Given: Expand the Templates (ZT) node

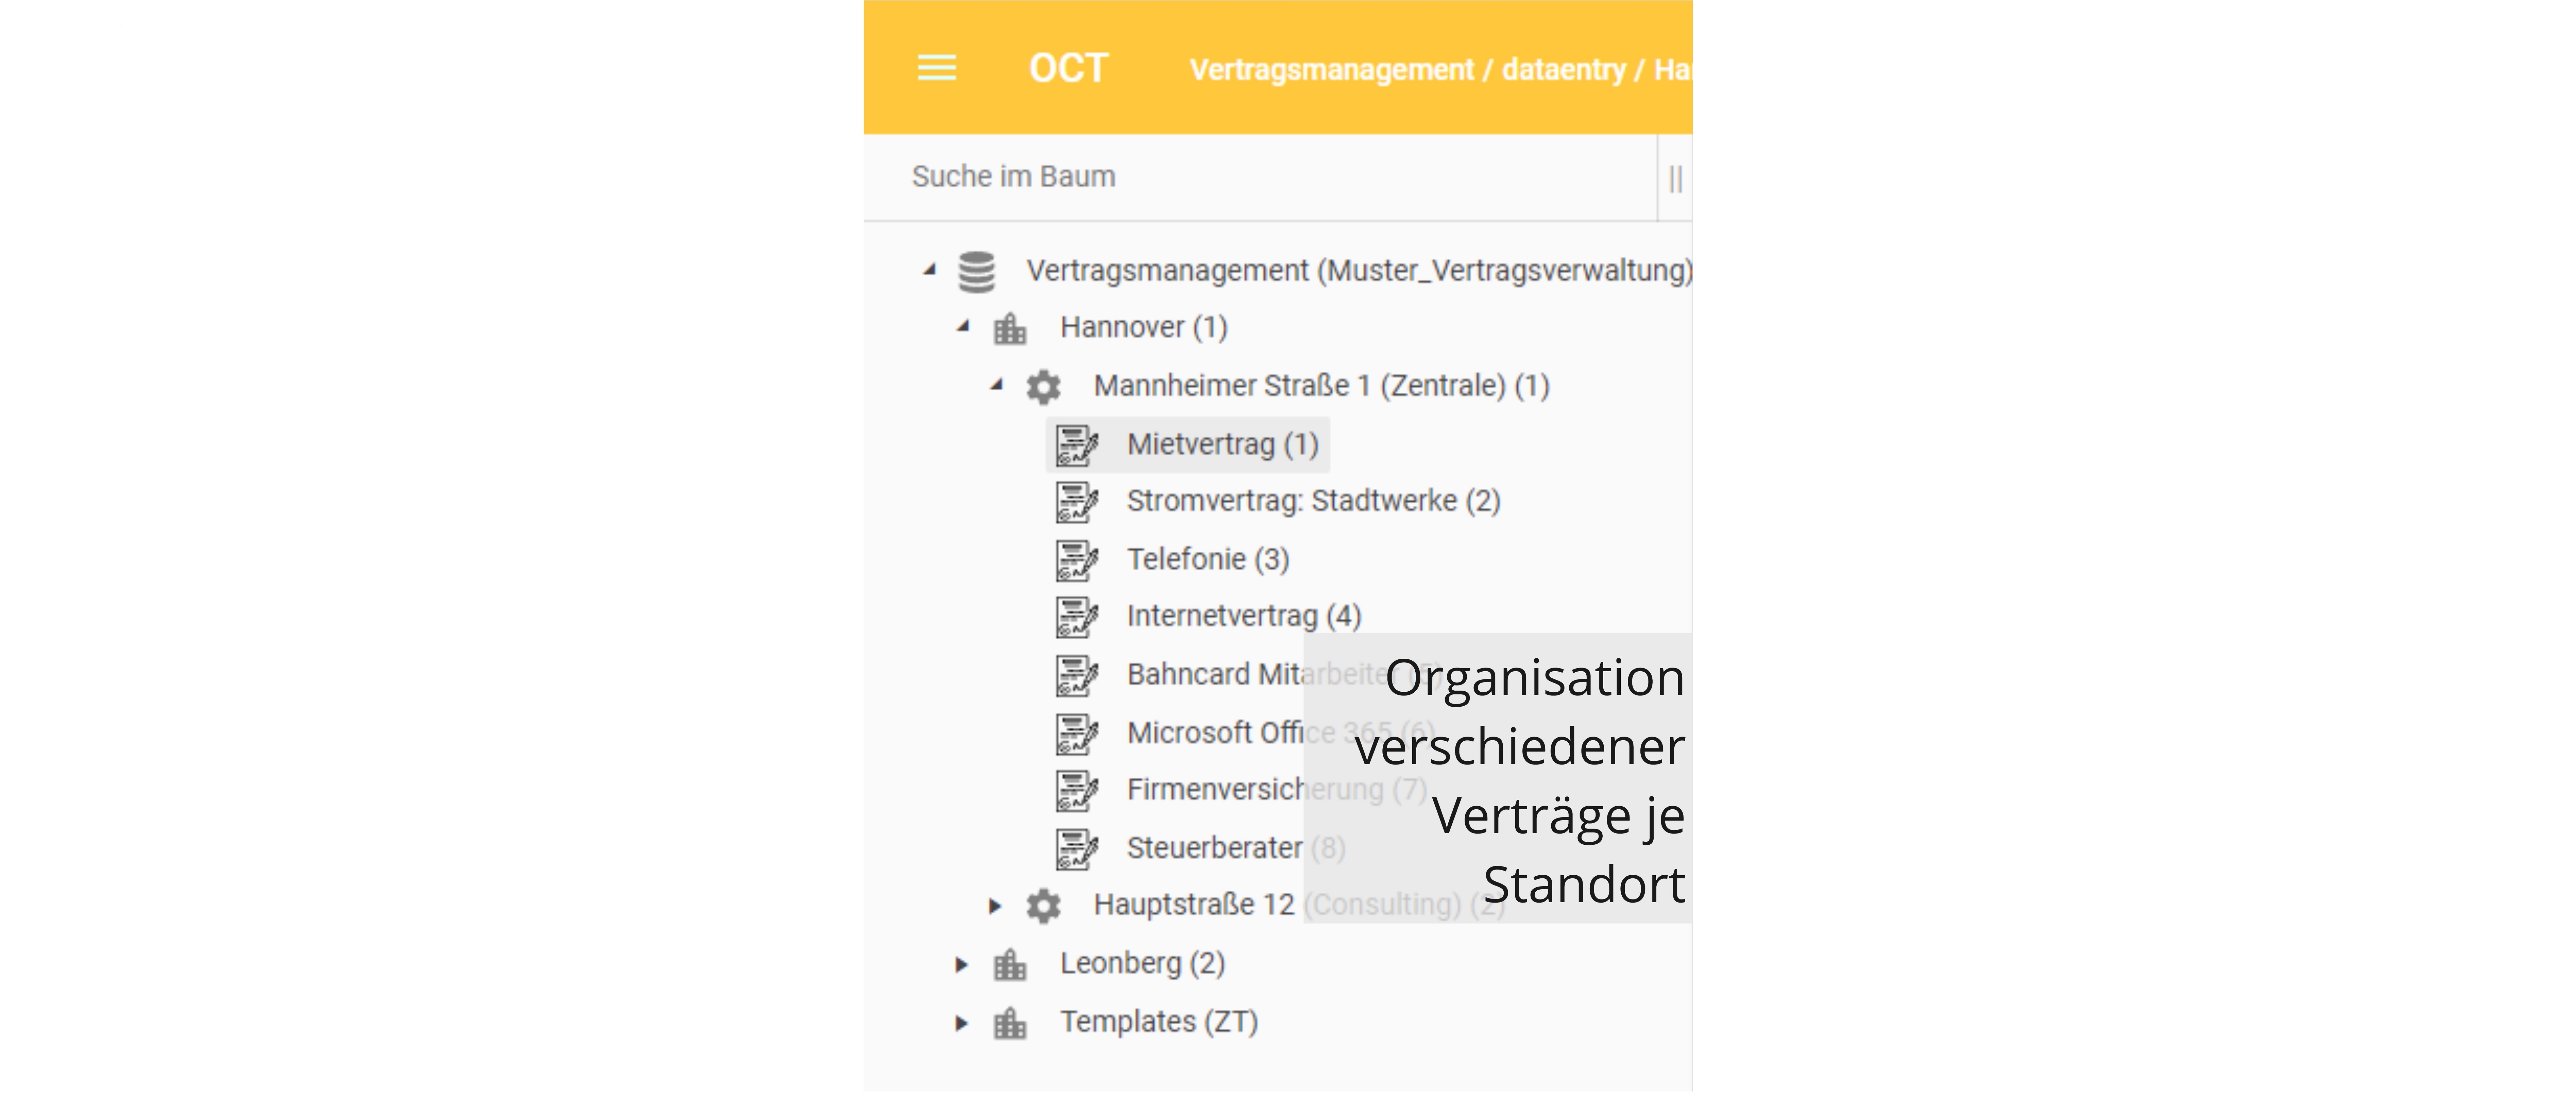Looking at the screenshot, I should 961,1023.
